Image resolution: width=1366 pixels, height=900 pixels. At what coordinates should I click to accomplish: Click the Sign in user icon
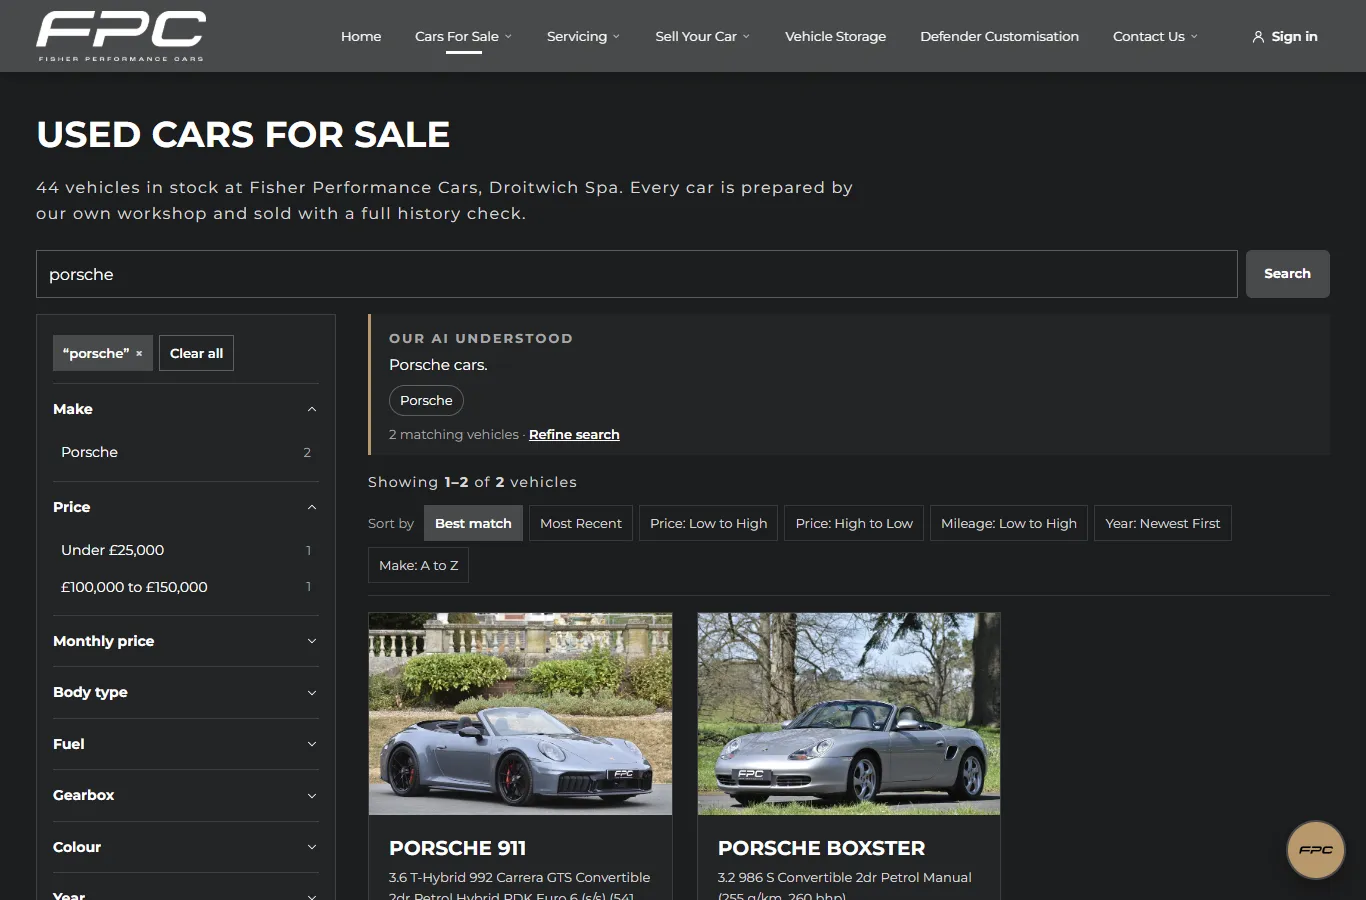(1258, 37)
